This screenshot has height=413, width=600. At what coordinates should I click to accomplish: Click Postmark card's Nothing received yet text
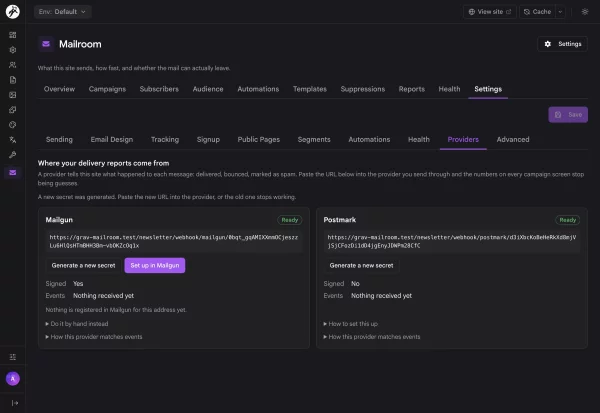(x=381, y=295)
